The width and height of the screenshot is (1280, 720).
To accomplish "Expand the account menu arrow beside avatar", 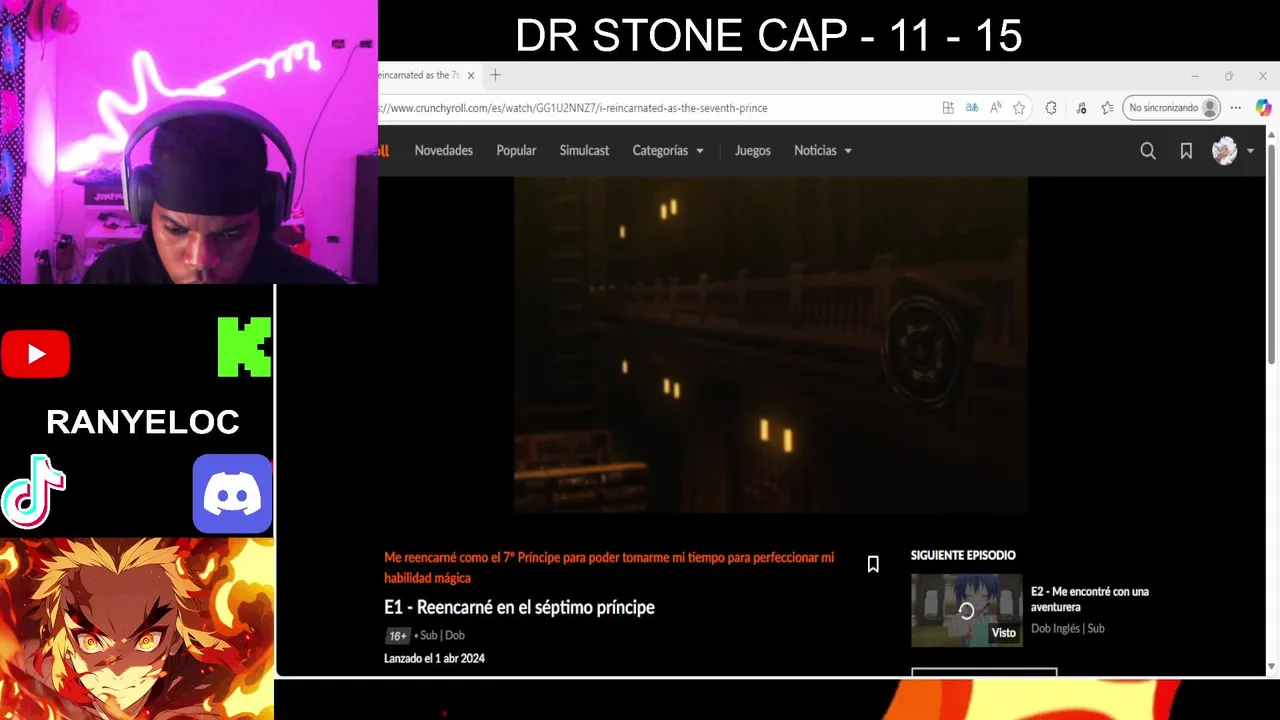I will [x=1250, y=151].
